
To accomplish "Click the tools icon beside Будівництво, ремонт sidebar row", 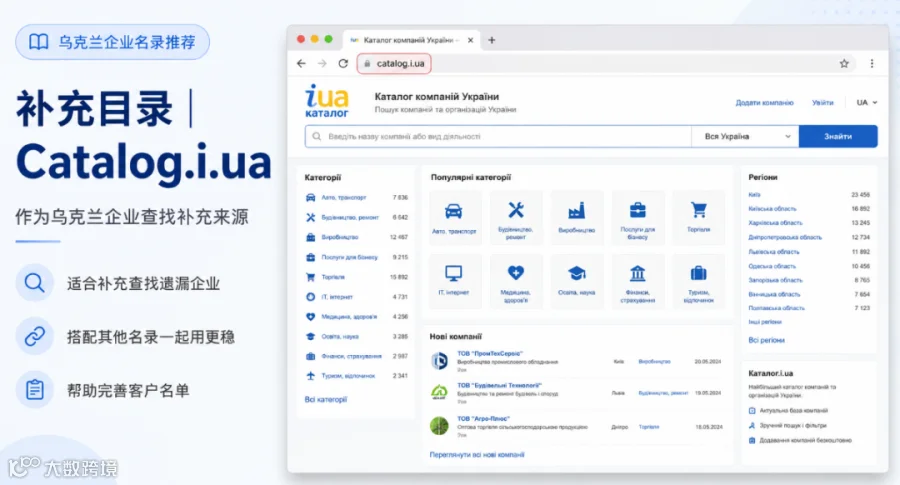I will (311, 218).
